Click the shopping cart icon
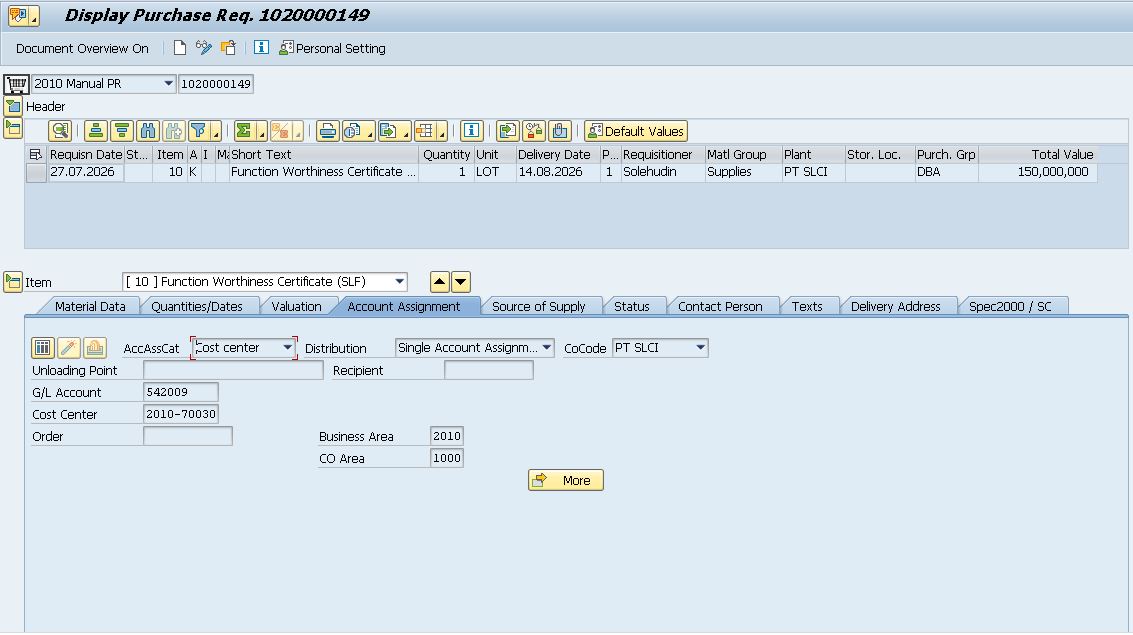 pos(16,84)
